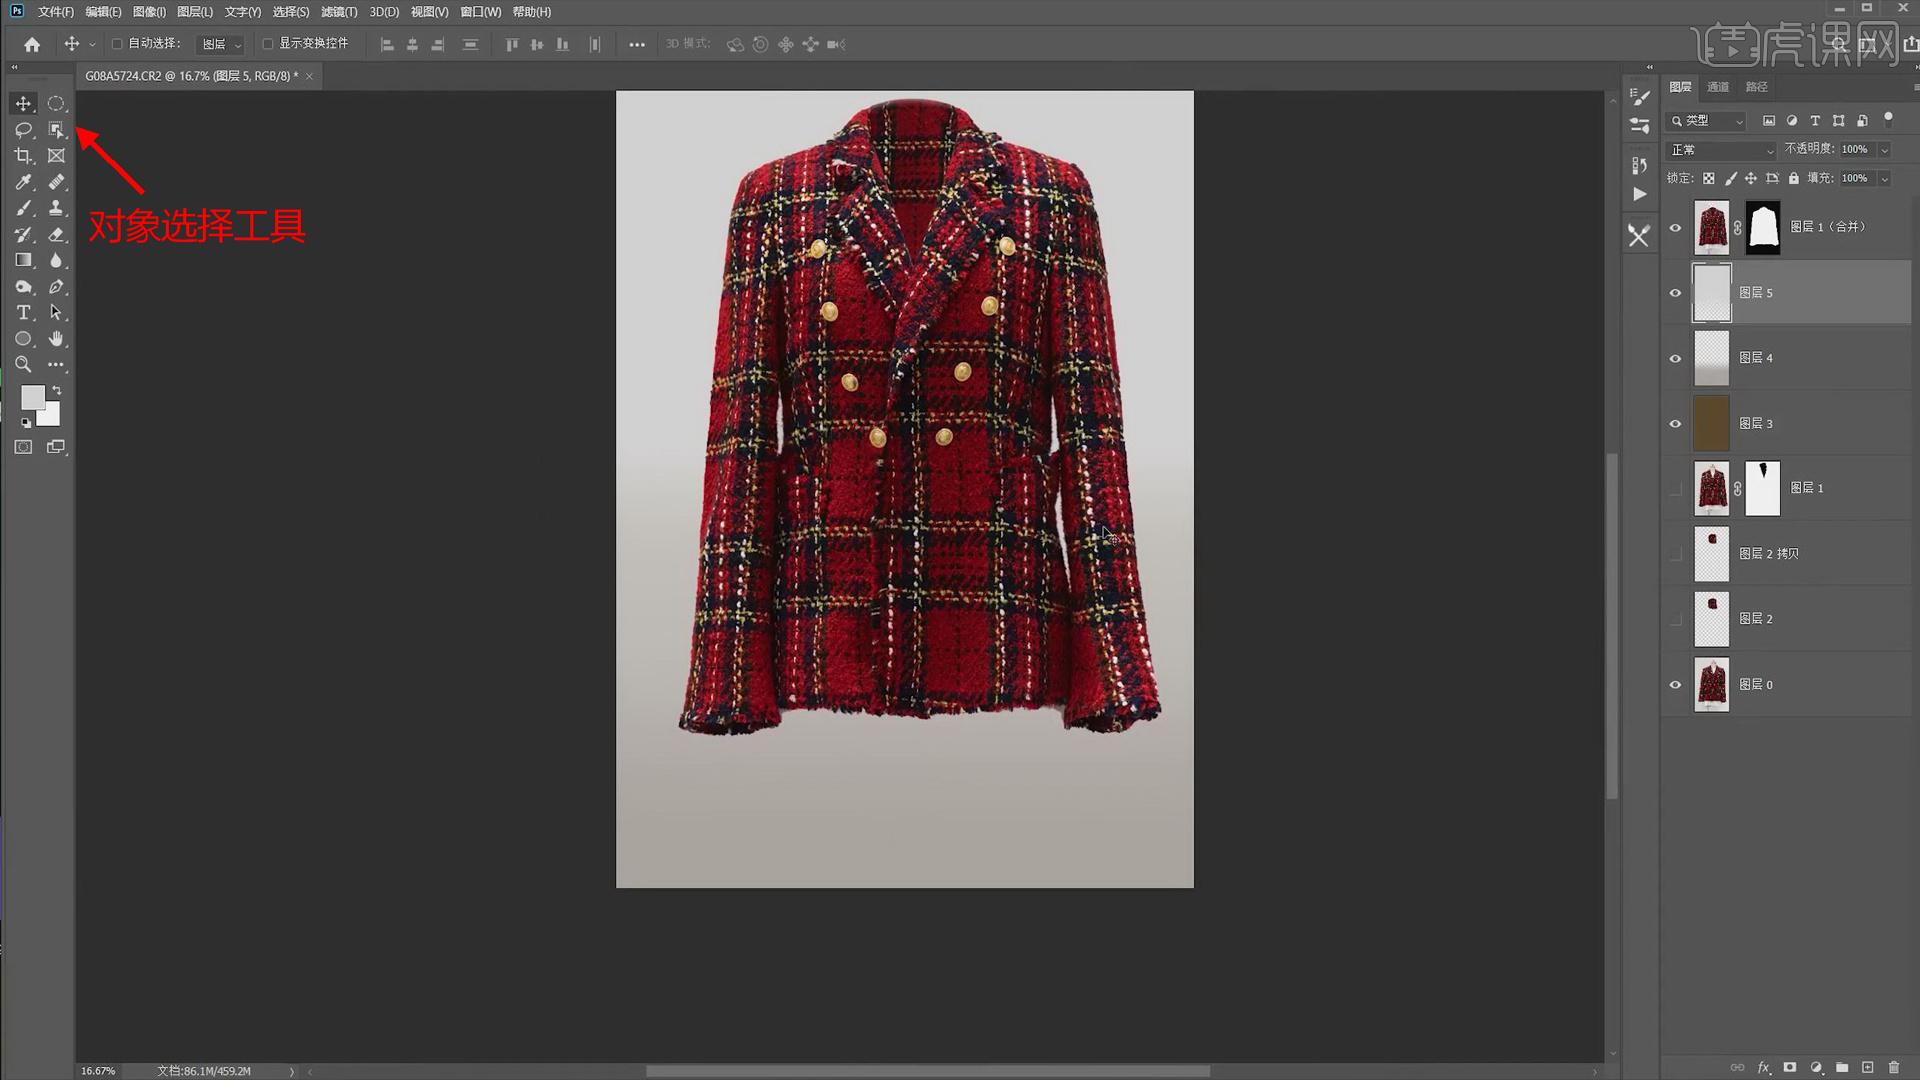1920x1080 pixels.
Task: Select the Horizontal Type tool
Action: click(23, 313)
